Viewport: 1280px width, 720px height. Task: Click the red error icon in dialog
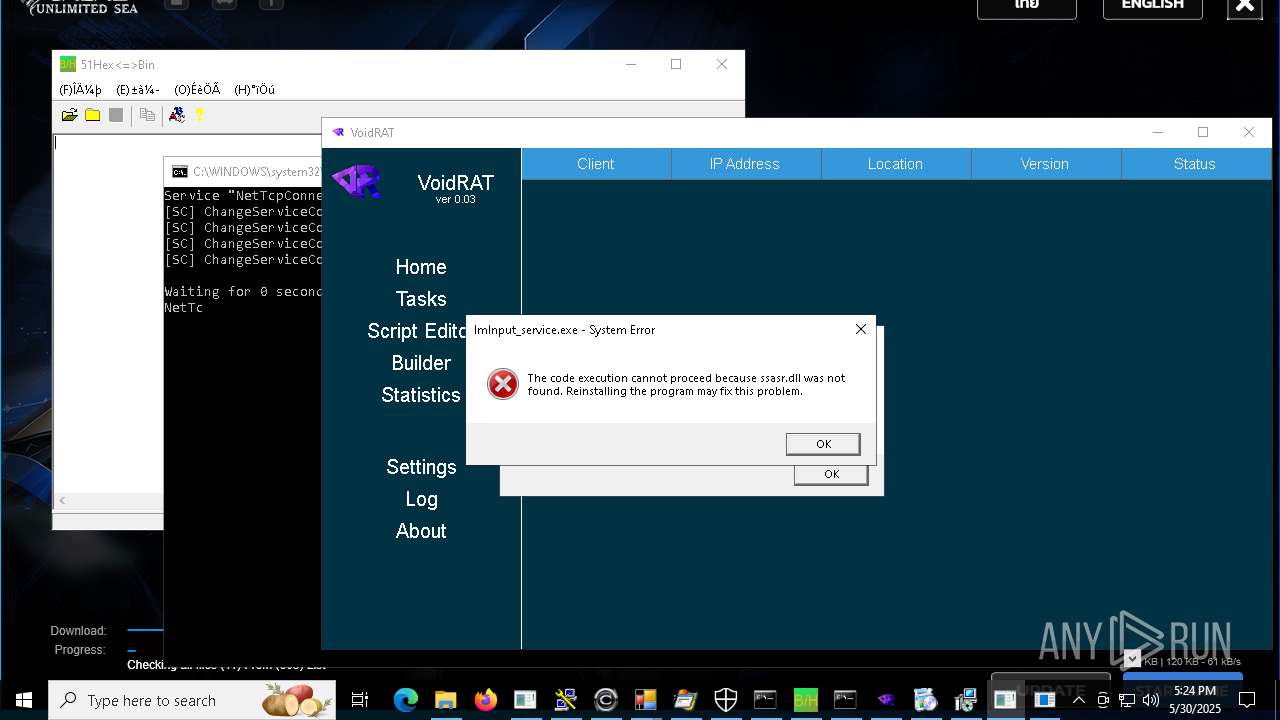[503, 384]
